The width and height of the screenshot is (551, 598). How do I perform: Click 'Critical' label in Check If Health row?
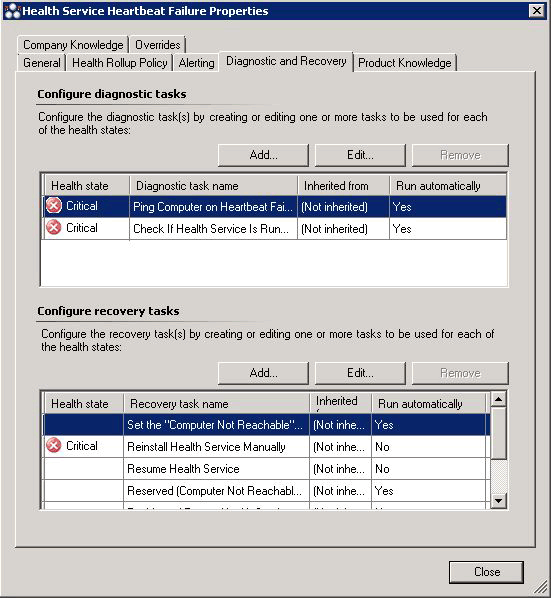click(82, 228)
